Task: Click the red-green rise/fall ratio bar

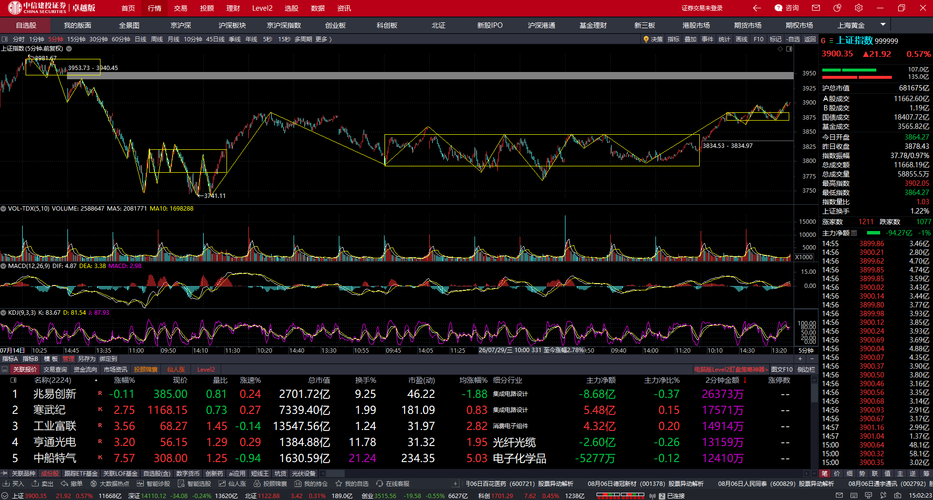Action: pyautogui.click(x=857, y=73)
